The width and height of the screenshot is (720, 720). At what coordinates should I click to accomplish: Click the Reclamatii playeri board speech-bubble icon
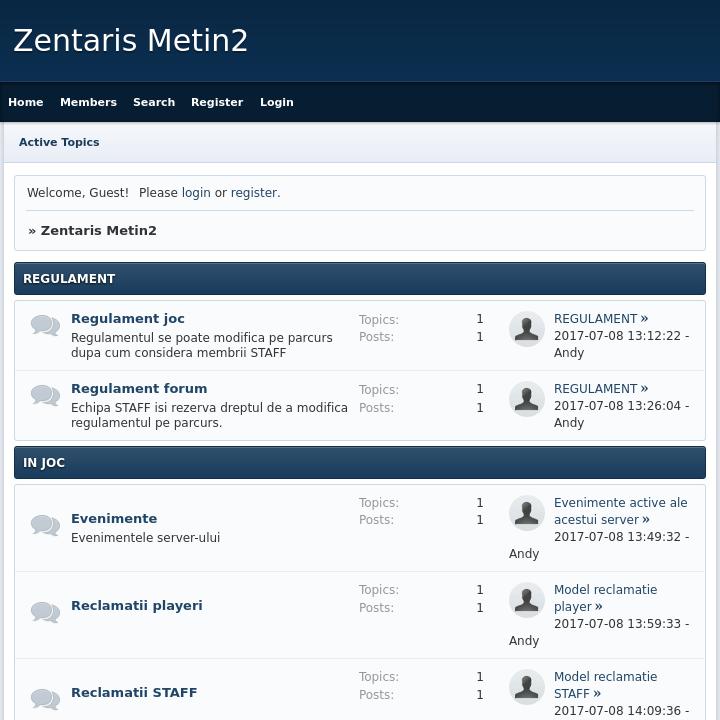click(45, 613)
